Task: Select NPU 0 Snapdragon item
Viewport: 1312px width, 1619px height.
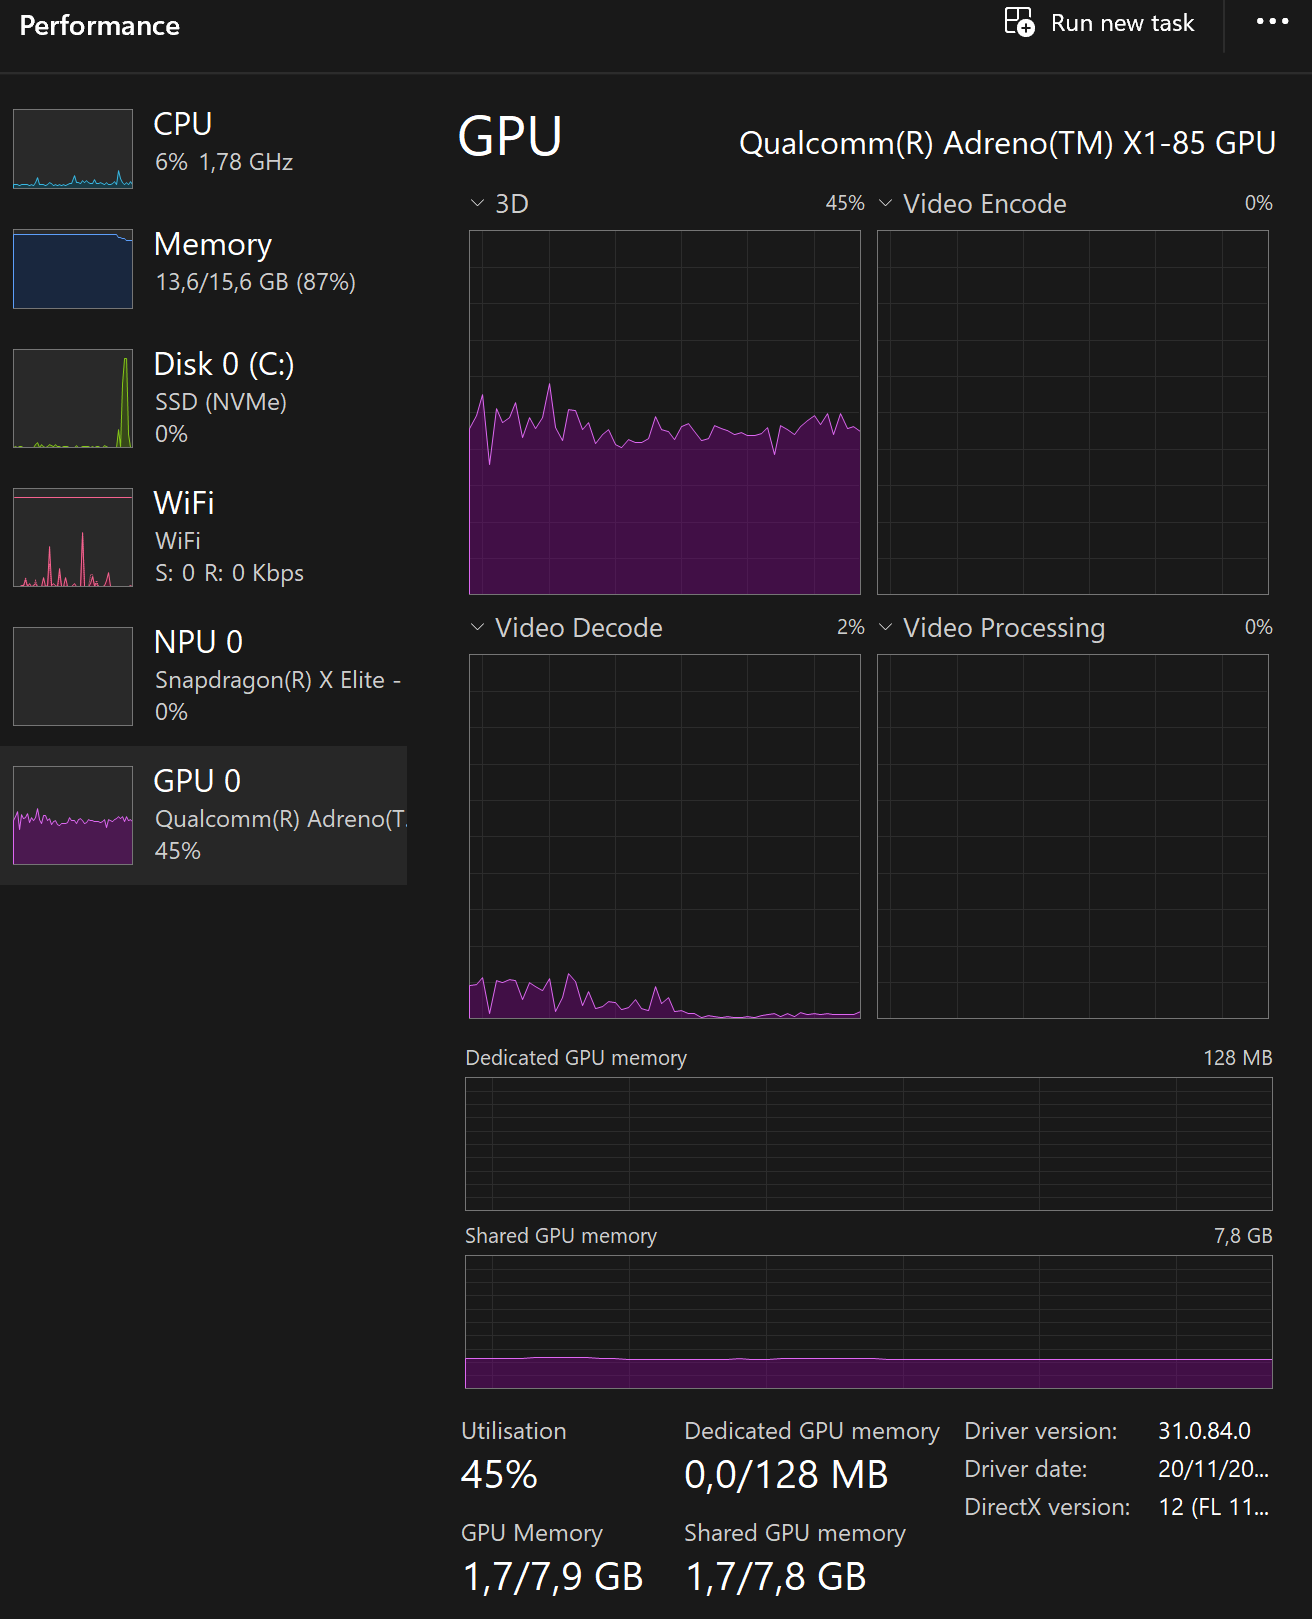Action: click(198, 642)
